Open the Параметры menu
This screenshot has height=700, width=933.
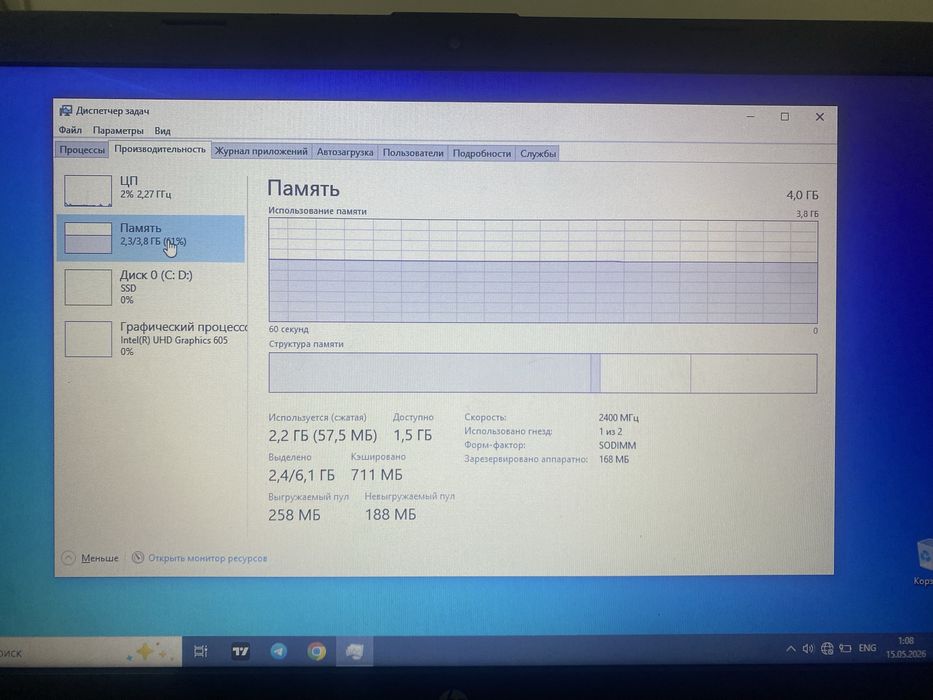pyautogui.click(x=118, y=130)
